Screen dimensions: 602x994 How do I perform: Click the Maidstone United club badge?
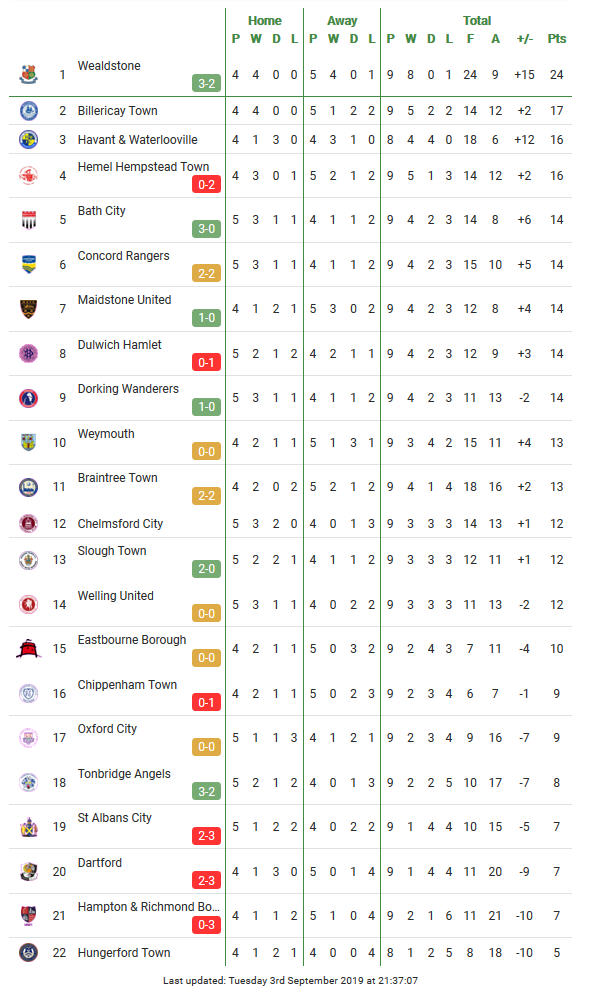point(29,309)
